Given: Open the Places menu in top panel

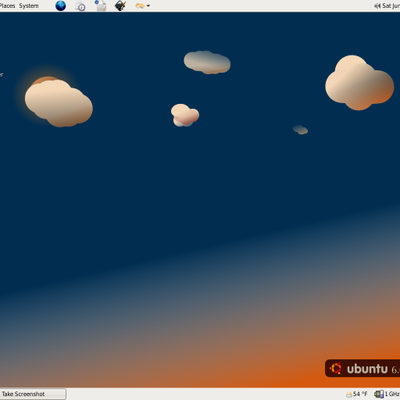Looking at the screenshot, I should (7, 6).
